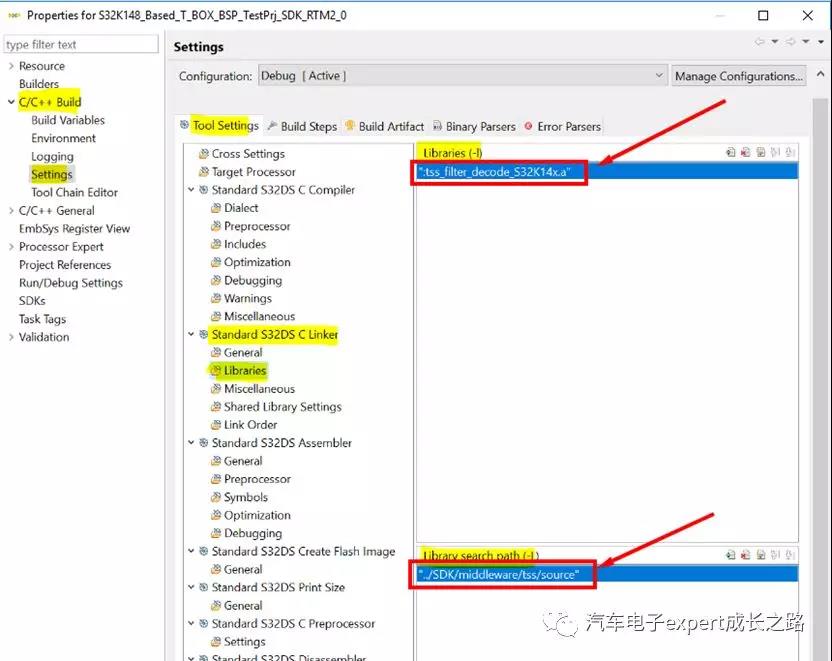The height and width of the screenshot is (661, 832).
Task: Select Link Order under C Linker
Action: pyautogui.click(x=250, y=425)
